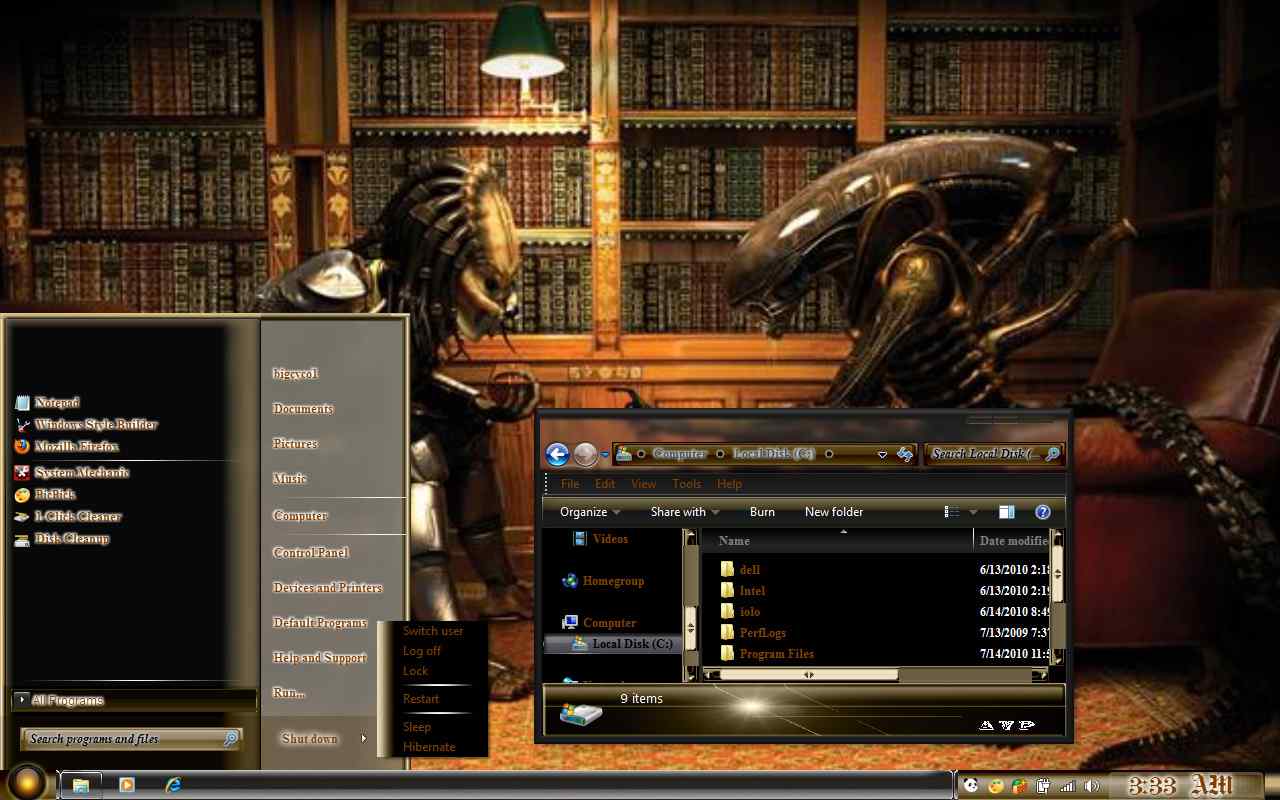
Task: Click the Search programs and files box
Action: point(131,739)
